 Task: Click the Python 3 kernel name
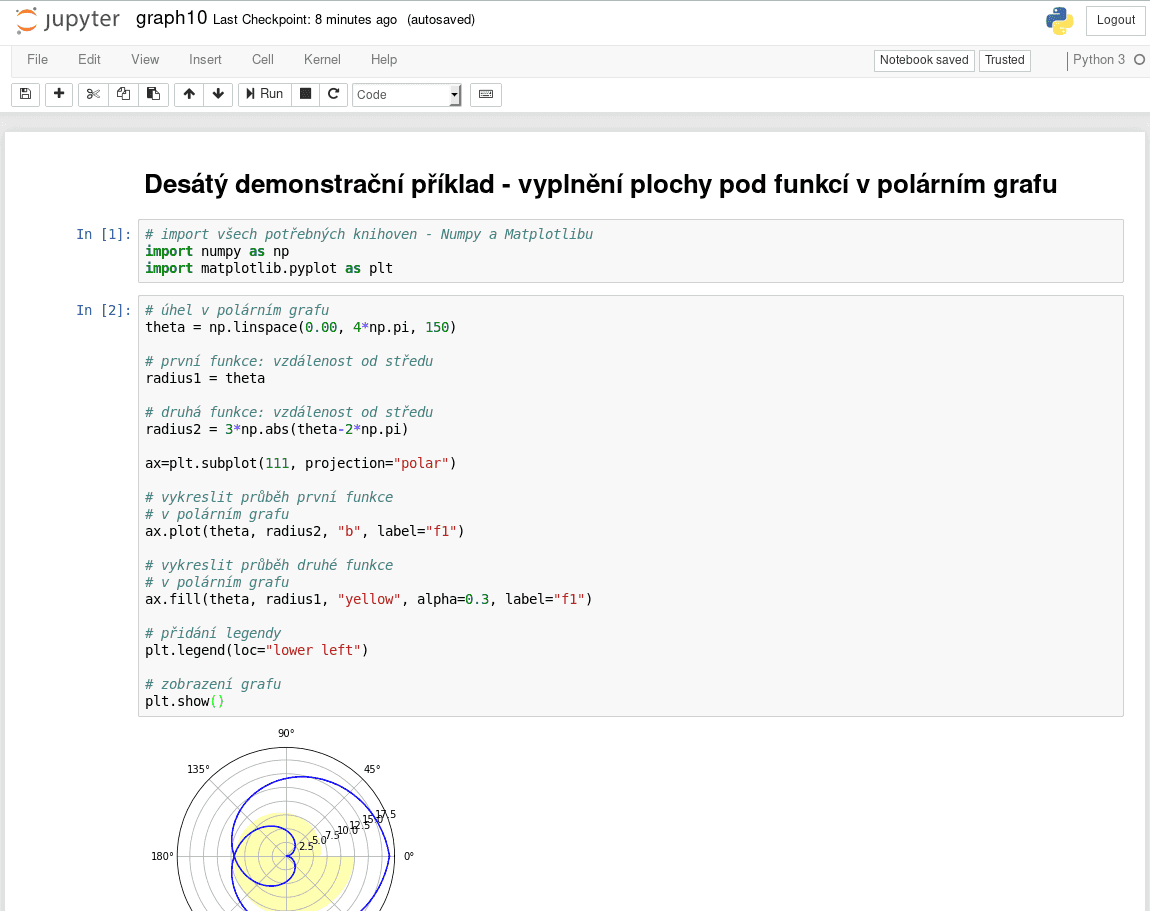pos(1099,59)
